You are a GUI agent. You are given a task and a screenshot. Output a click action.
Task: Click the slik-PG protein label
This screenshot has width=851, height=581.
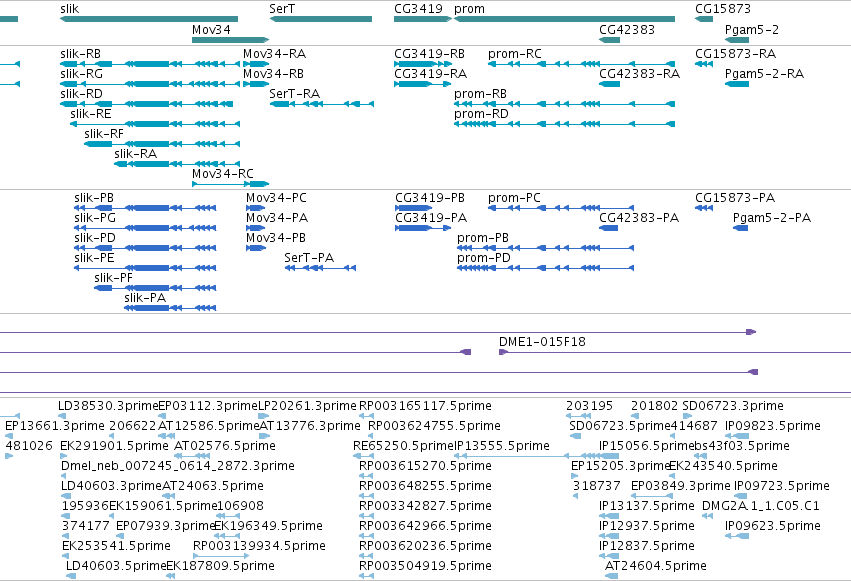tap(95, 218)
